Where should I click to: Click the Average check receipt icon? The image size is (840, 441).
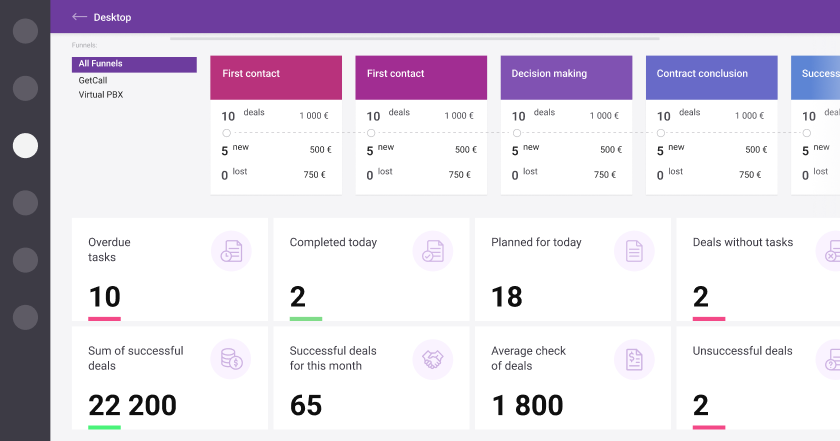point(634,359)
